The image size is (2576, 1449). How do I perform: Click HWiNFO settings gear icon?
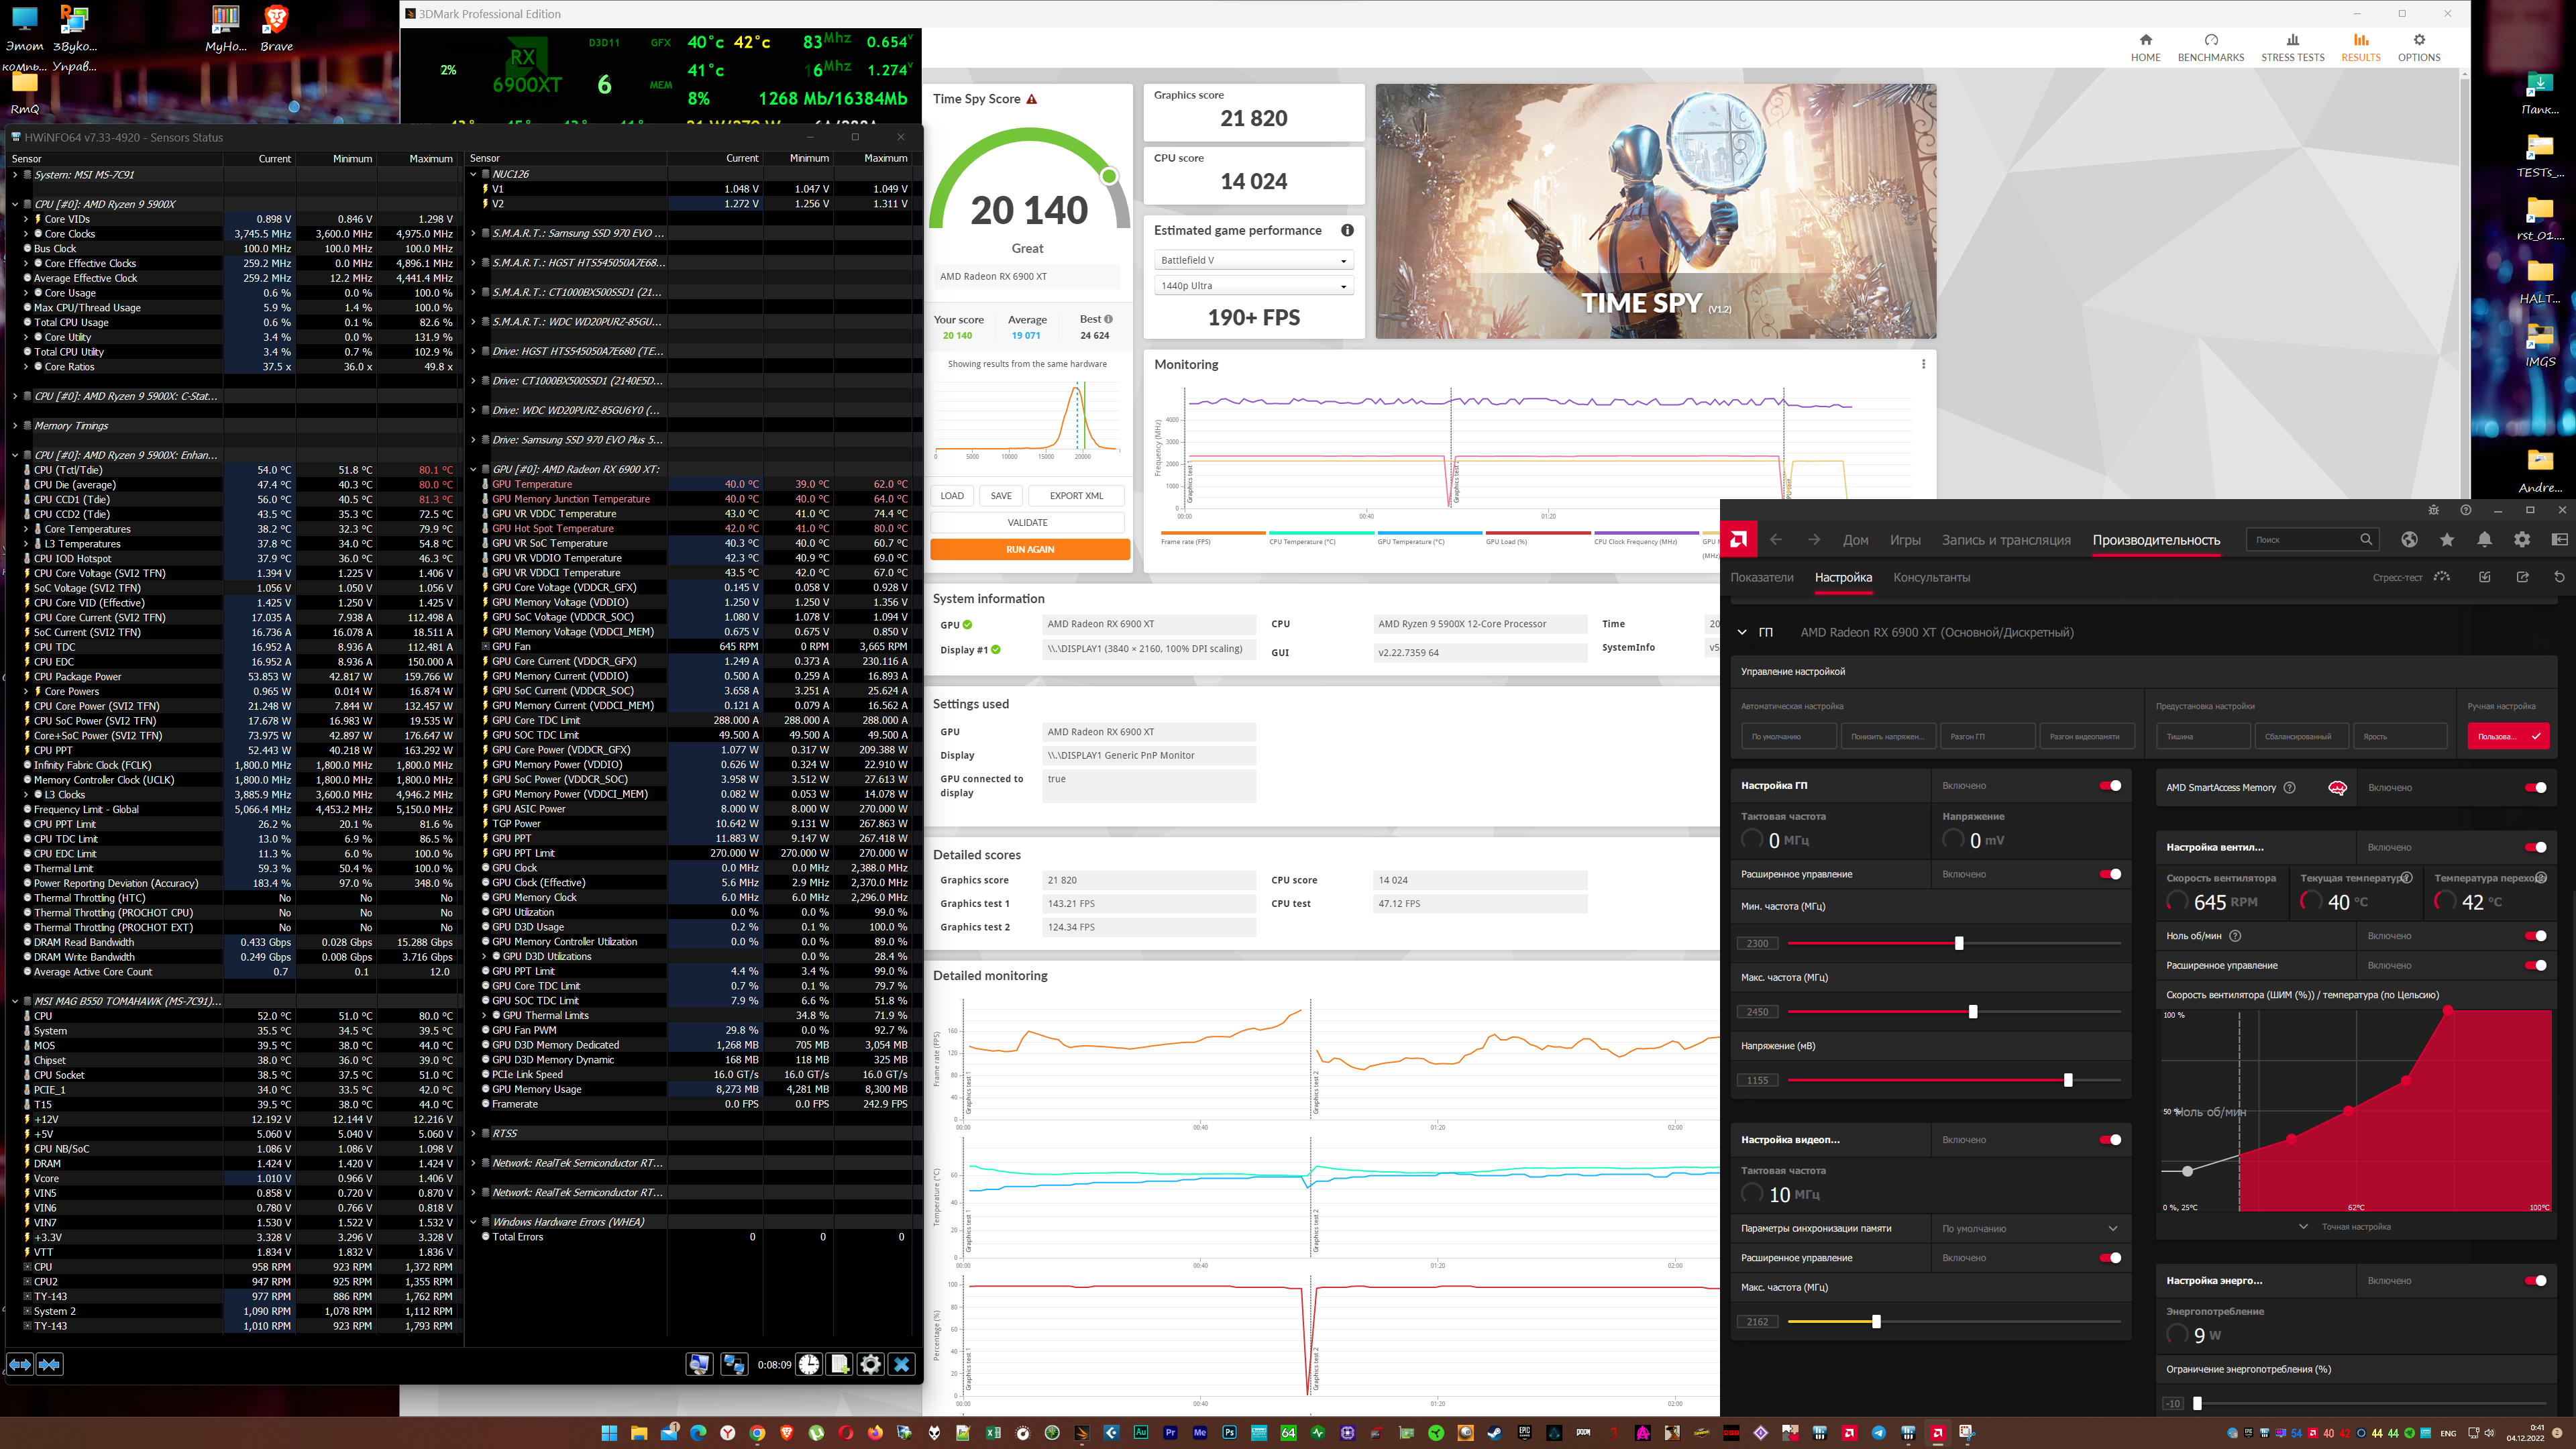[x=870, y=1364]
